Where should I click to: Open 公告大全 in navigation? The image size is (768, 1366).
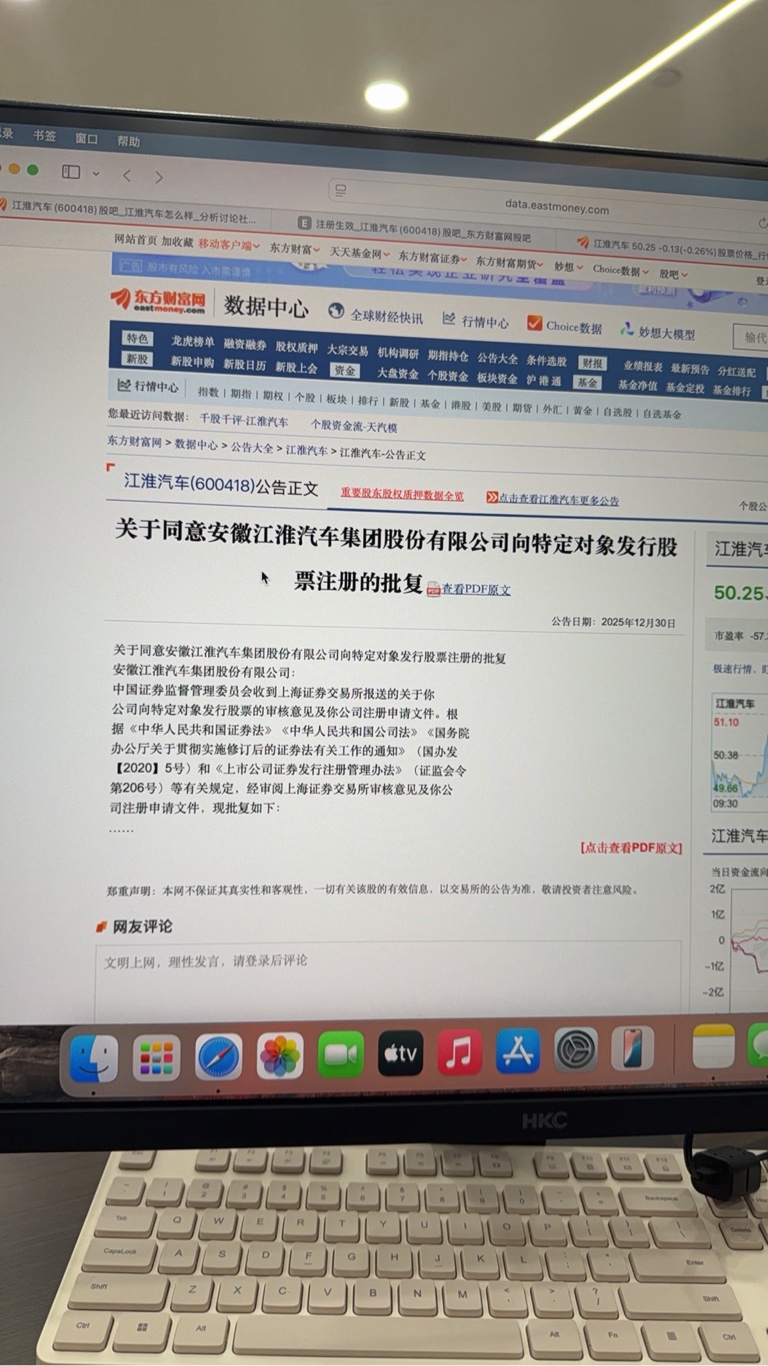tap(497, 358)
